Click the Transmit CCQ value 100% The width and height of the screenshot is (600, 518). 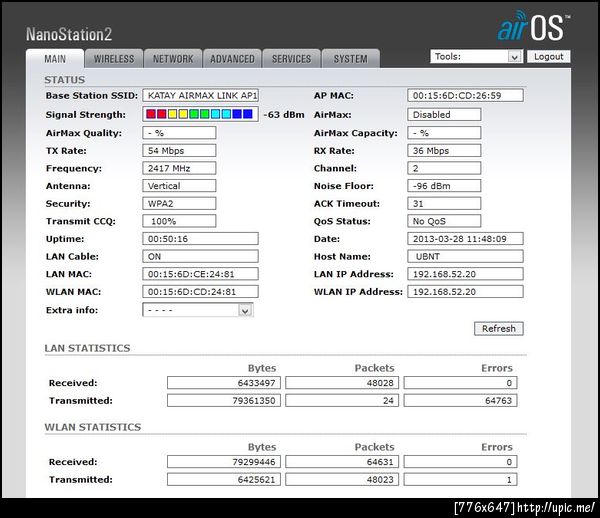coord(179,221)
